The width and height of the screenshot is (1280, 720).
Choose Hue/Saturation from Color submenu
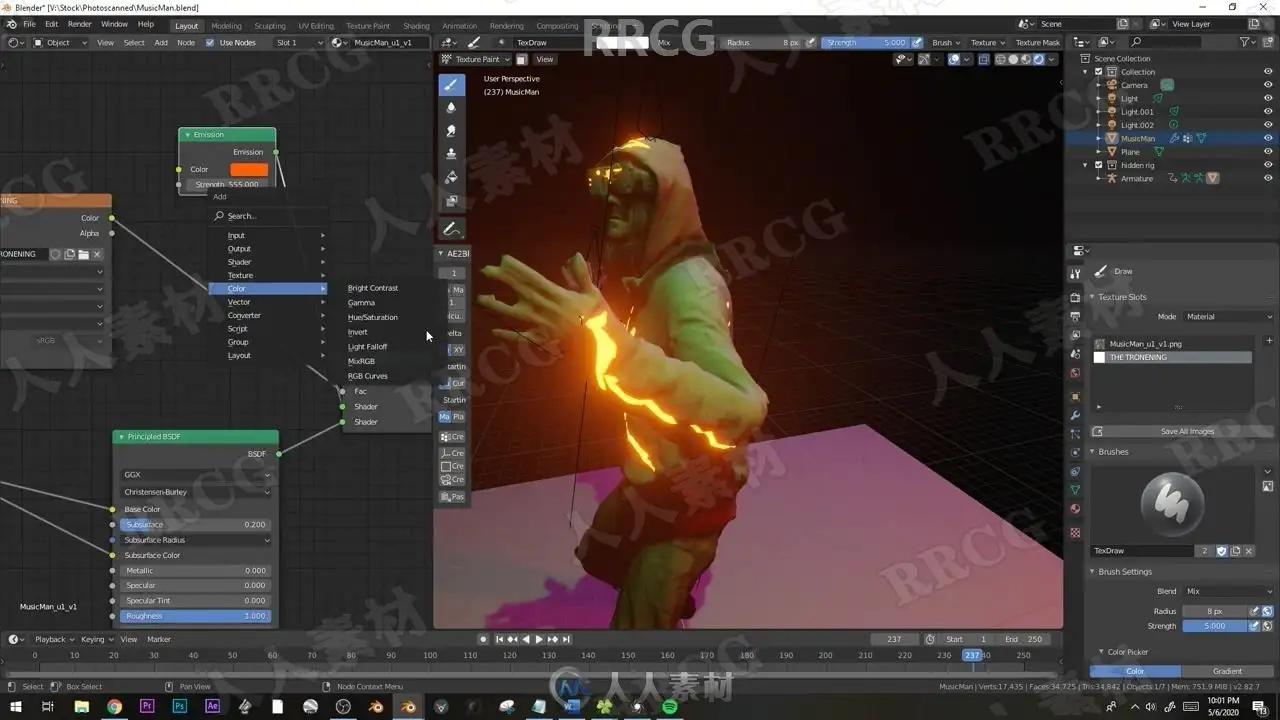372,317
